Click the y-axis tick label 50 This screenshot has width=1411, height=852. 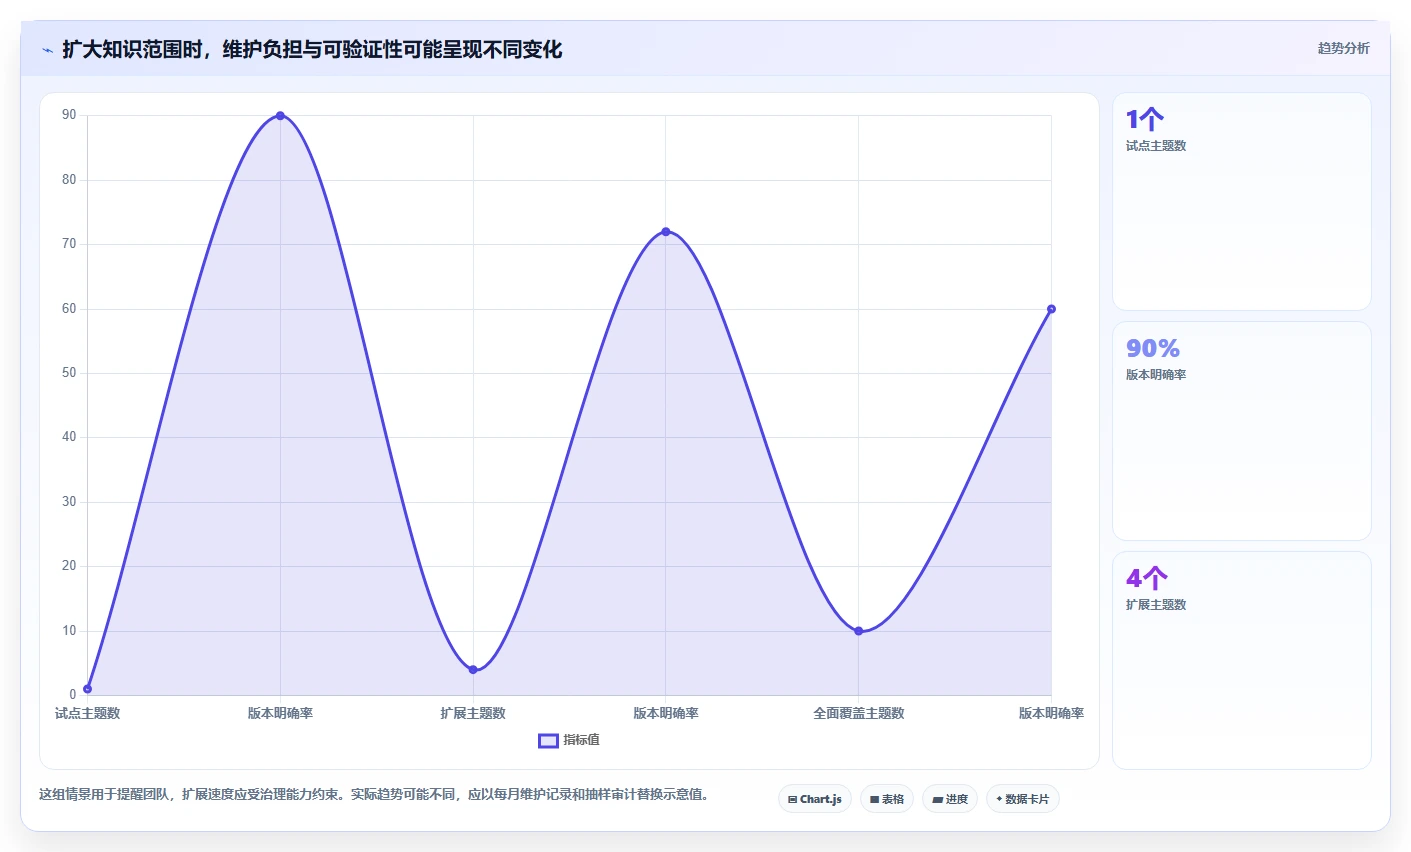click(69, 373)
